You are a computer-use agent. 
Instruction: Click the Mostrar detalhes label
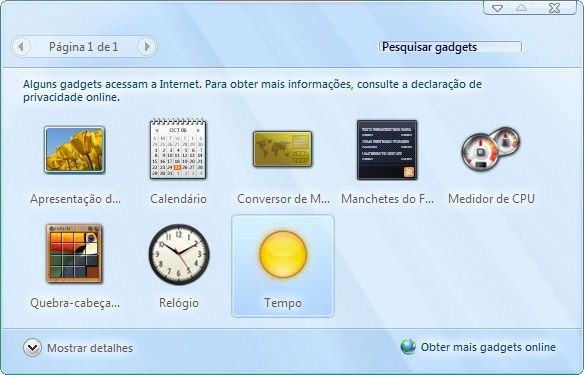[90, 348]
